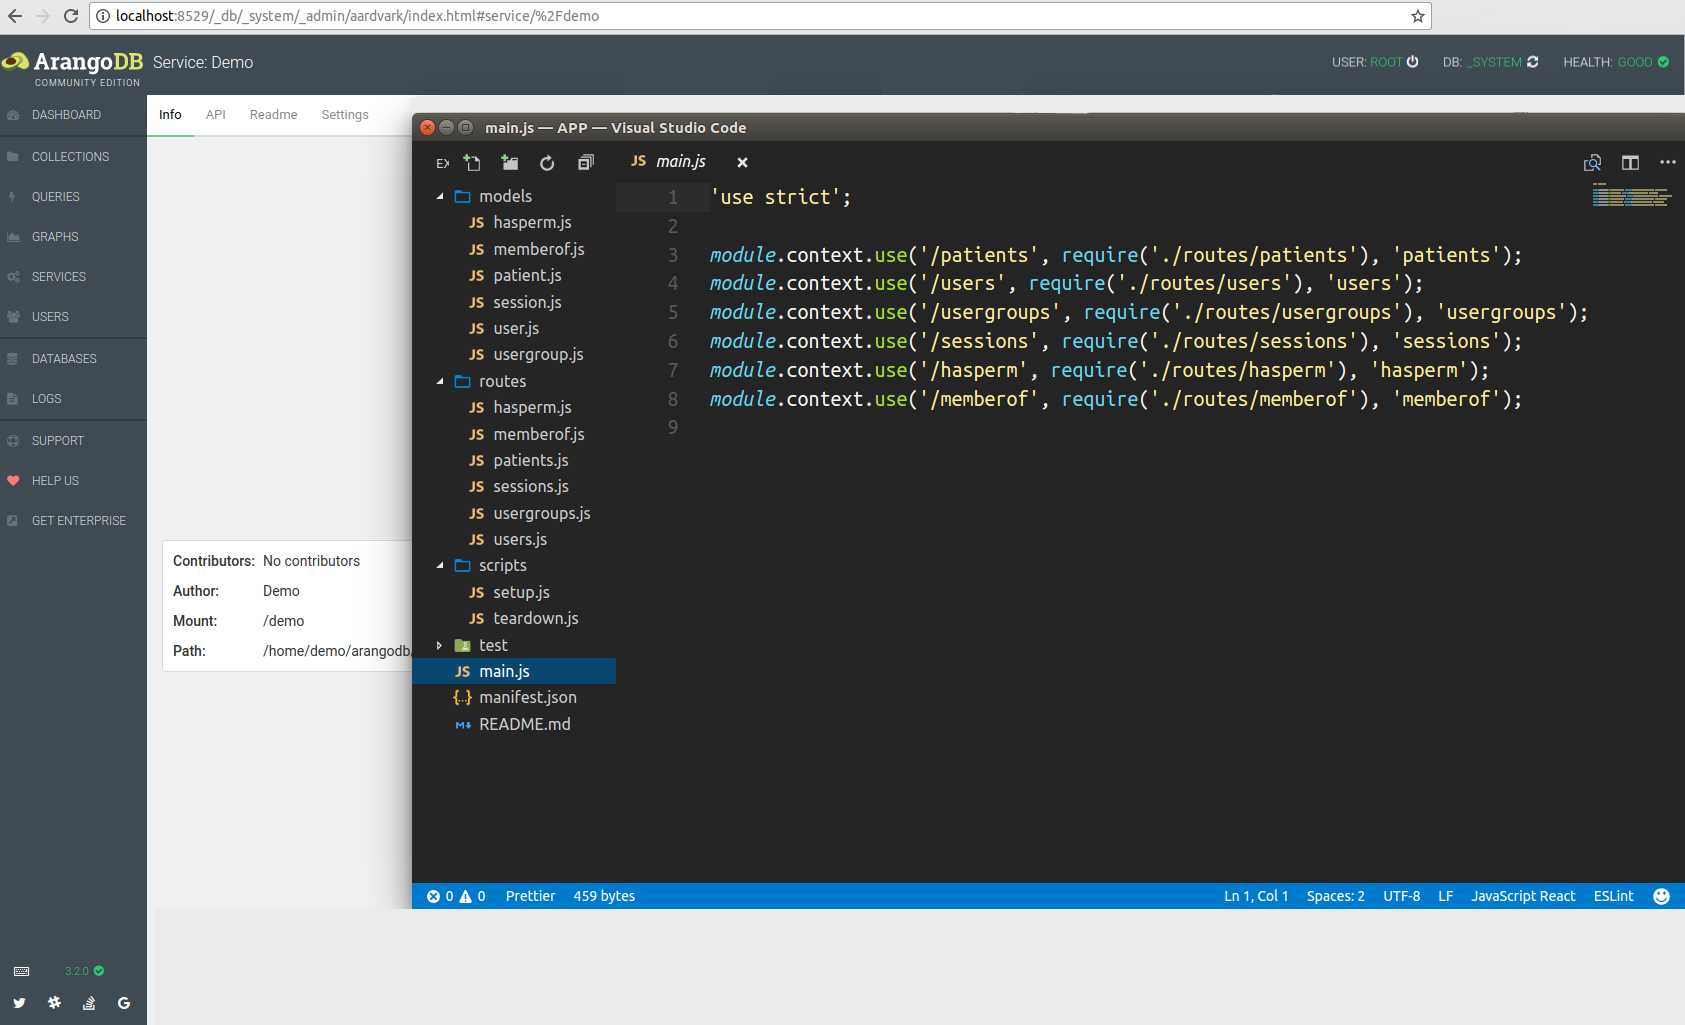The width and height of the screenshot is (1685, 1025).
Task: Open the show-changes preview icon in editor
Action: tap(1593, 162)
